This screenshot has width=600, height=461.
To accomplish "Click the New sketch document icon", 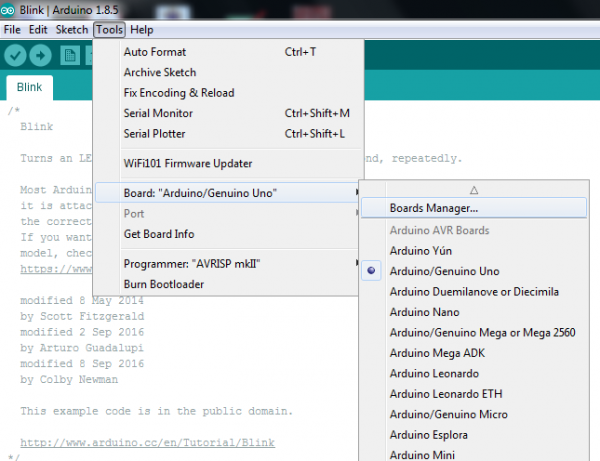I will (70, 56).
